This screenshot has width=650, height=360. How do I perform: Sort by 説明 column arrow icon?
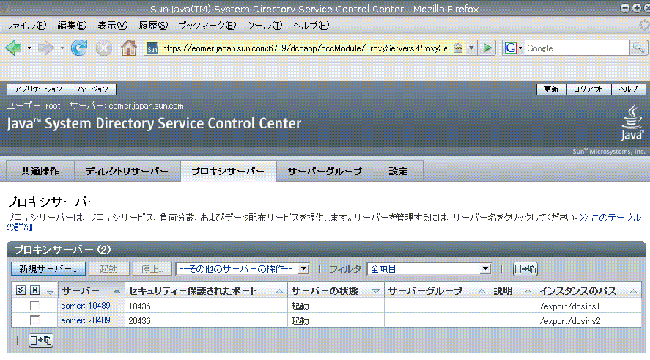click(528, 292)
